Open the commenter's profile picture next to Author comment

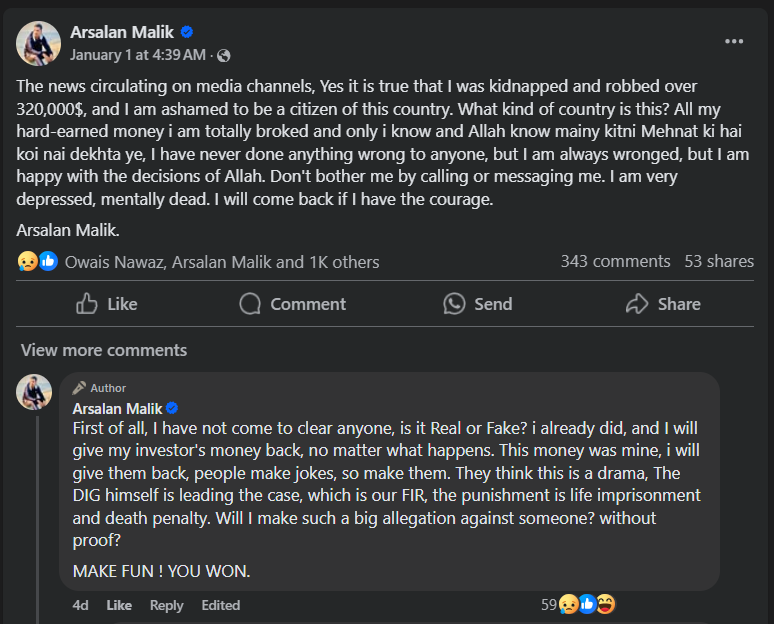click(x=34, y=392)
